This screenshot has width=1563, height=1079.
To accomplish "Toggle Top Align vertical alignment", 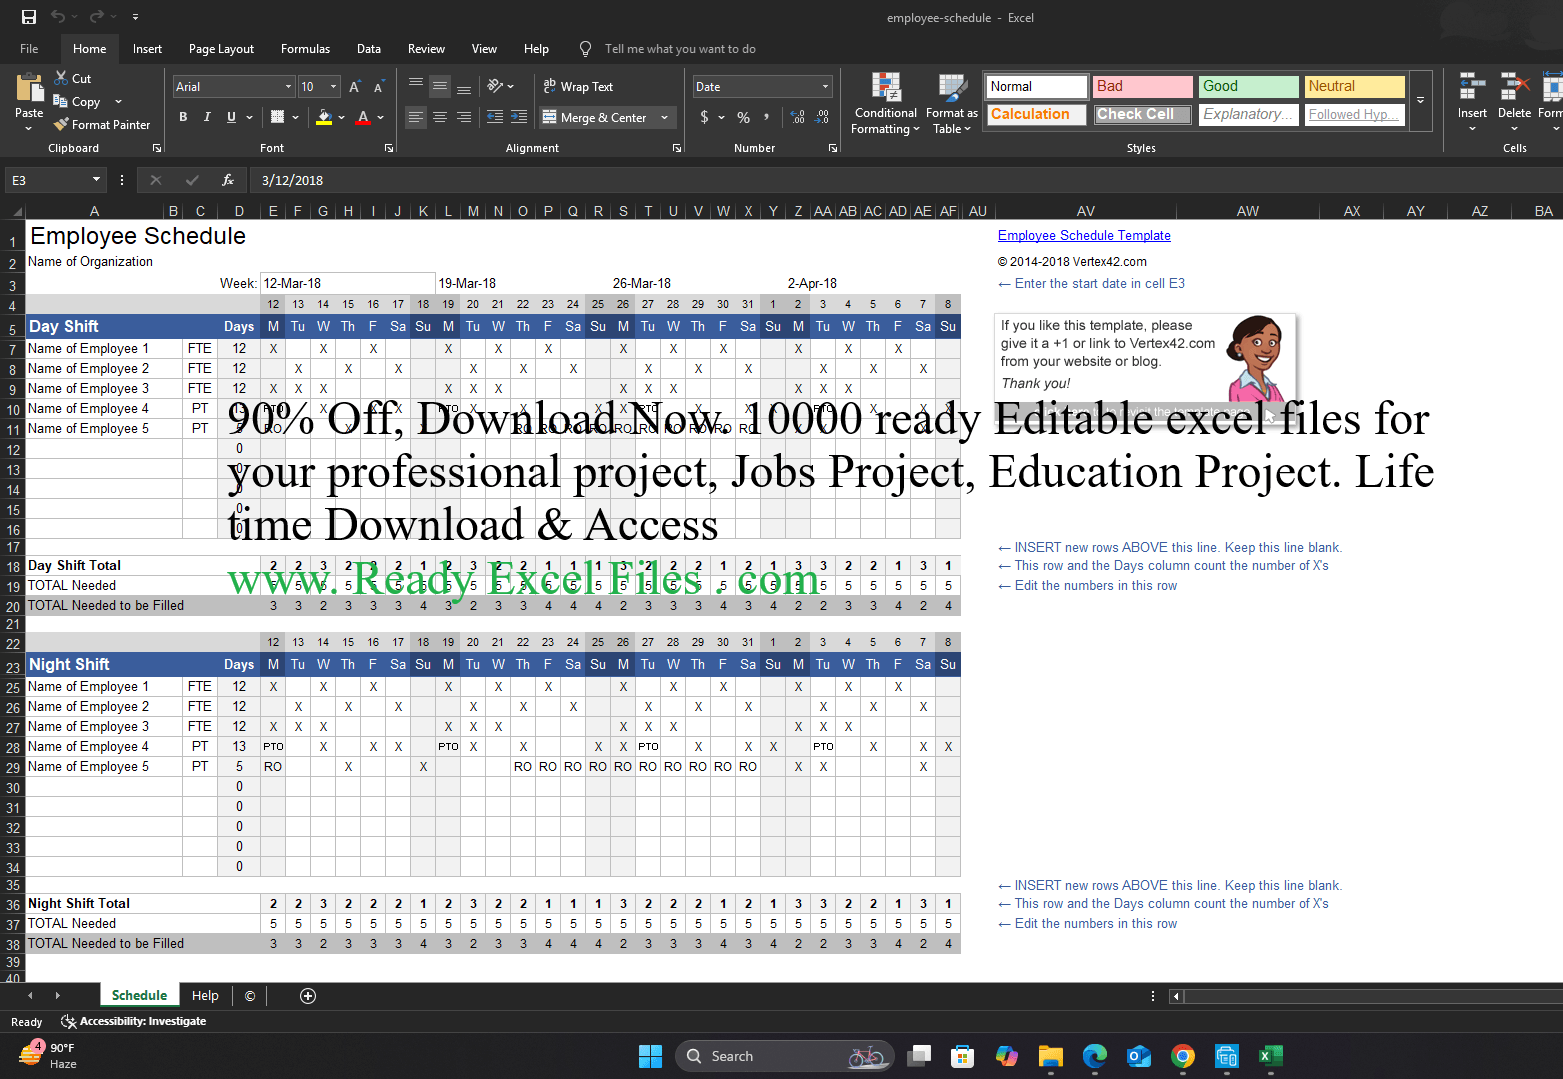I will pos(416,86).
